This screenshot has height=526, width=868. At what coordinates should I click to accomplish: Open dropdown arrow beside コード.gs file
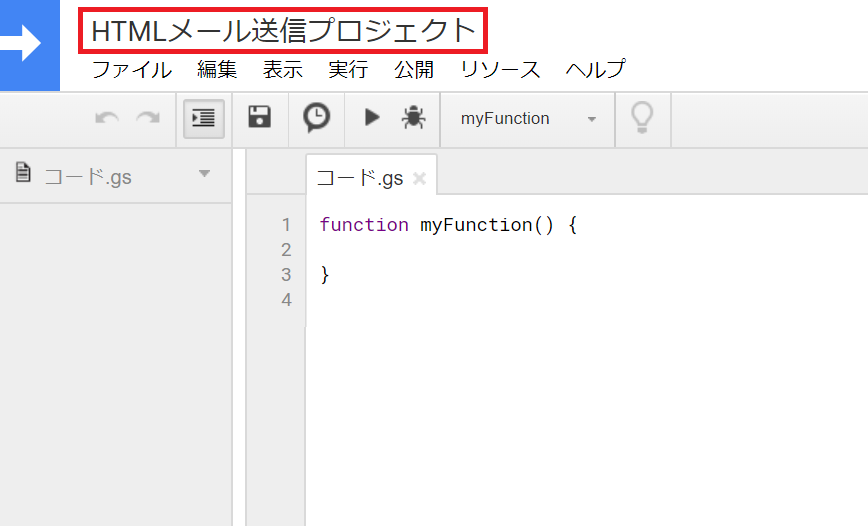click(x=204, y=174)
